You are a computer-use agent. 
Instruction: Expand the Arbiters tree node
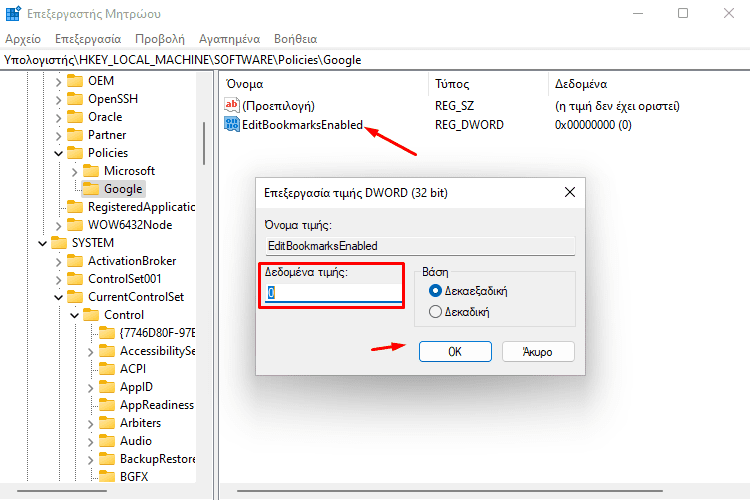coord(90,424)
